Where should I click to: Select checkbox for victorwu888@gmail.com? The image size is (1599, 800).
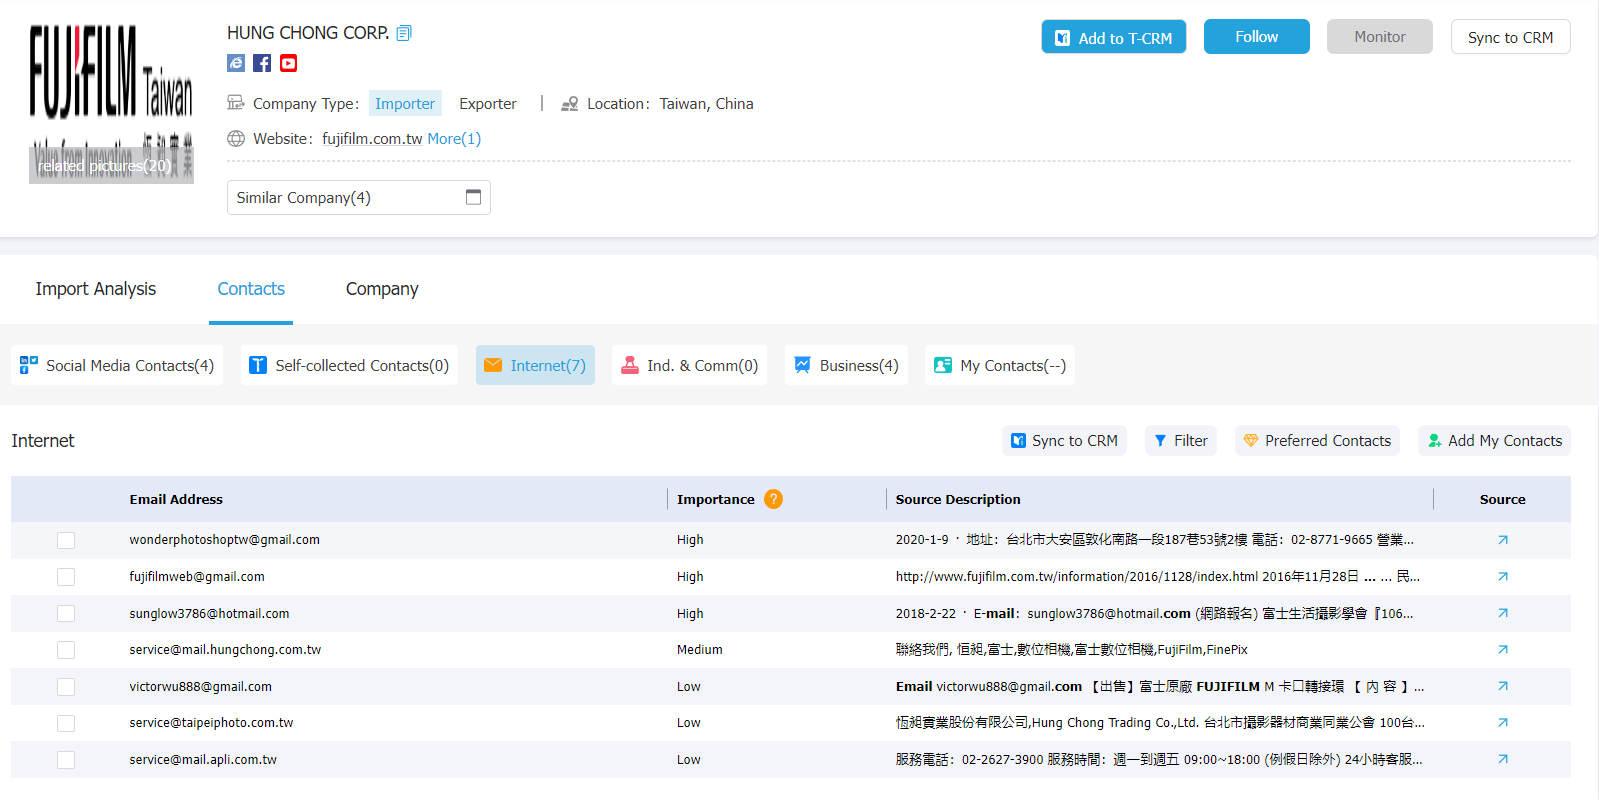(66, 687)
